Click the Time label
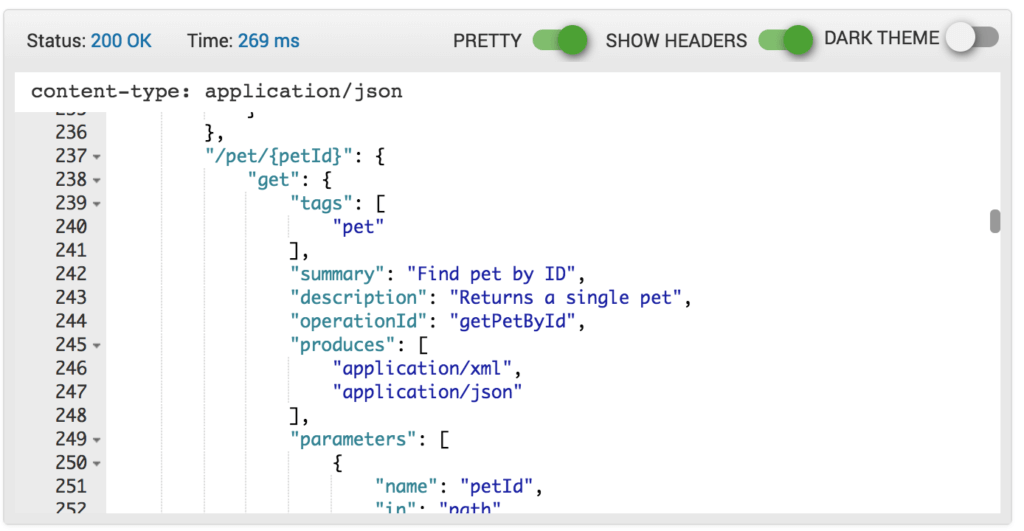This screenshot has height=531, width=1024. pos(210,40)
